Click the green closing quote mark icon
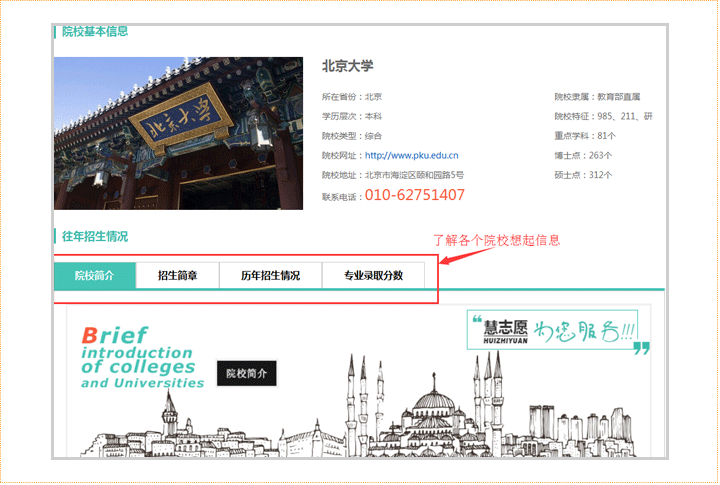This screenshot has width=720, height=485. pos(641,348)
